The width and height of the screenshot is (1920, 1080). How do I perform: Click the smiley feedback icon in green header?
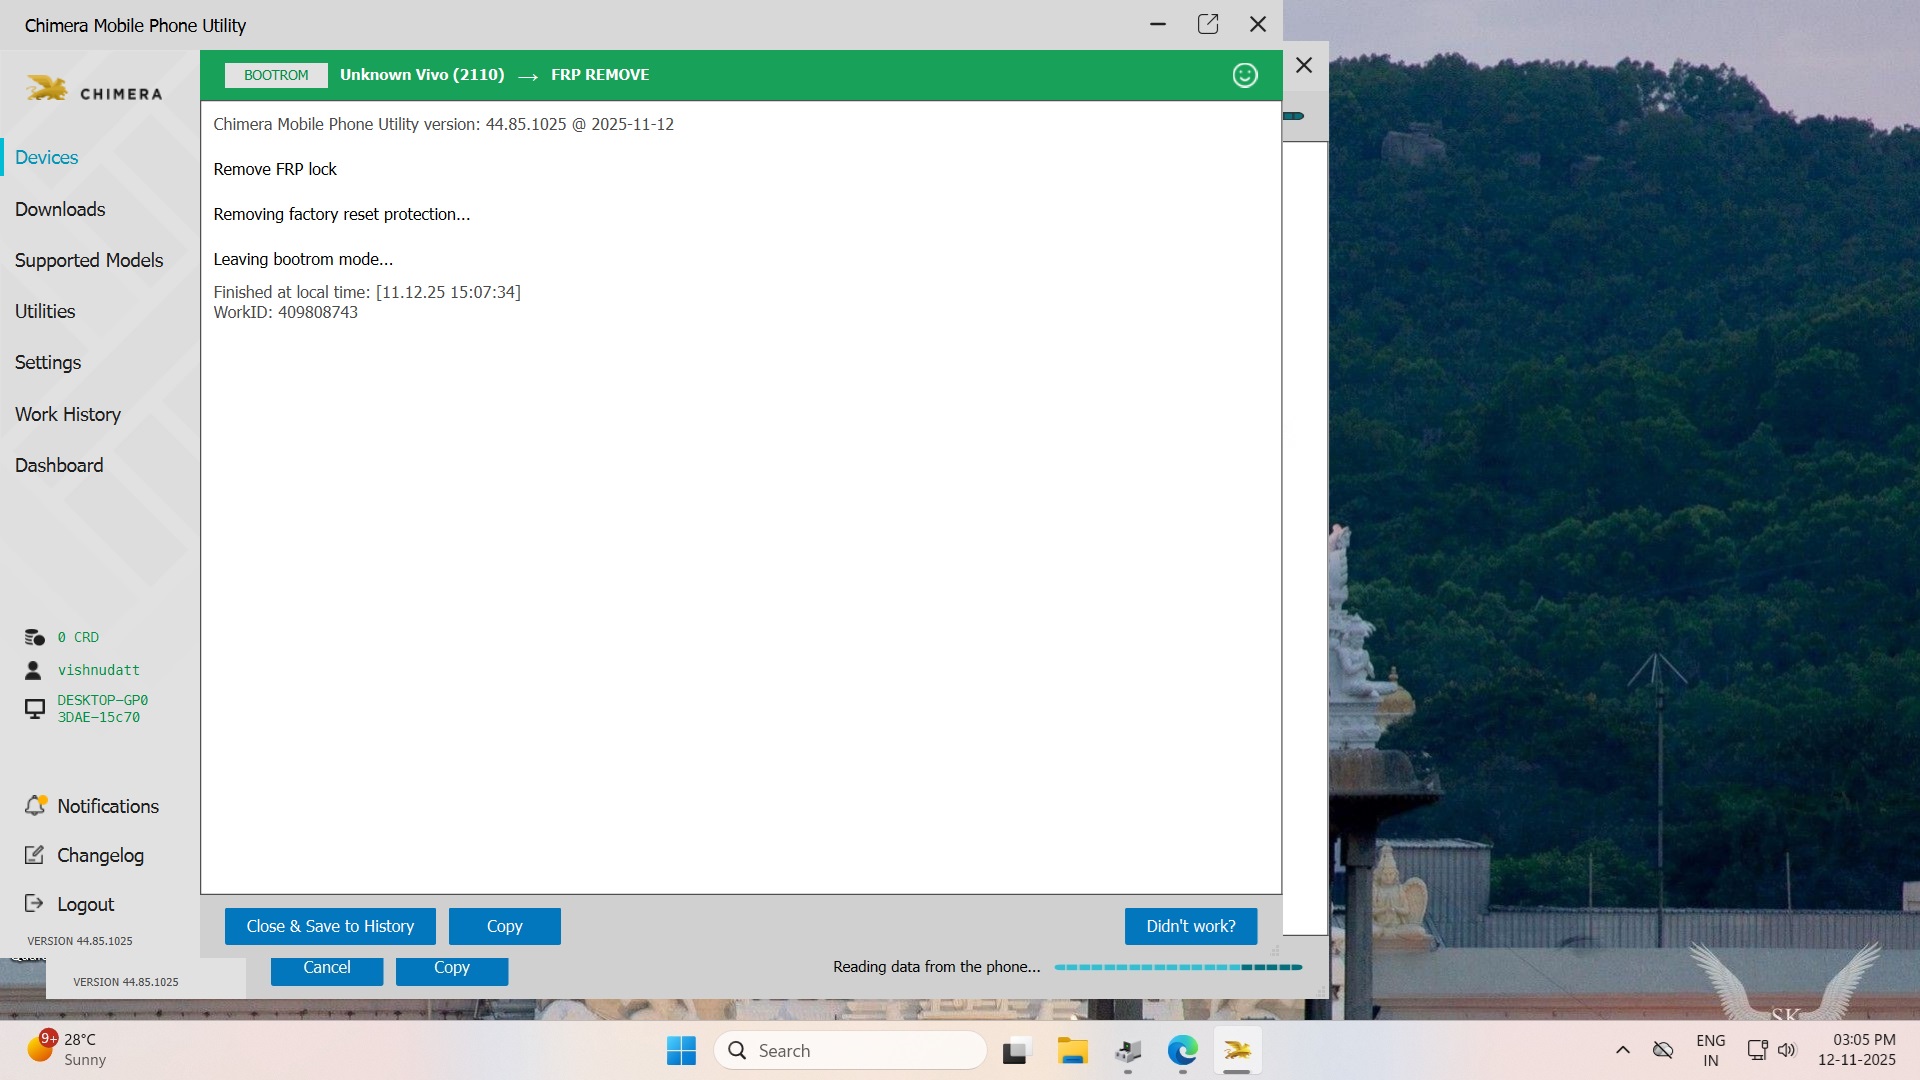tap(1244, 75)
